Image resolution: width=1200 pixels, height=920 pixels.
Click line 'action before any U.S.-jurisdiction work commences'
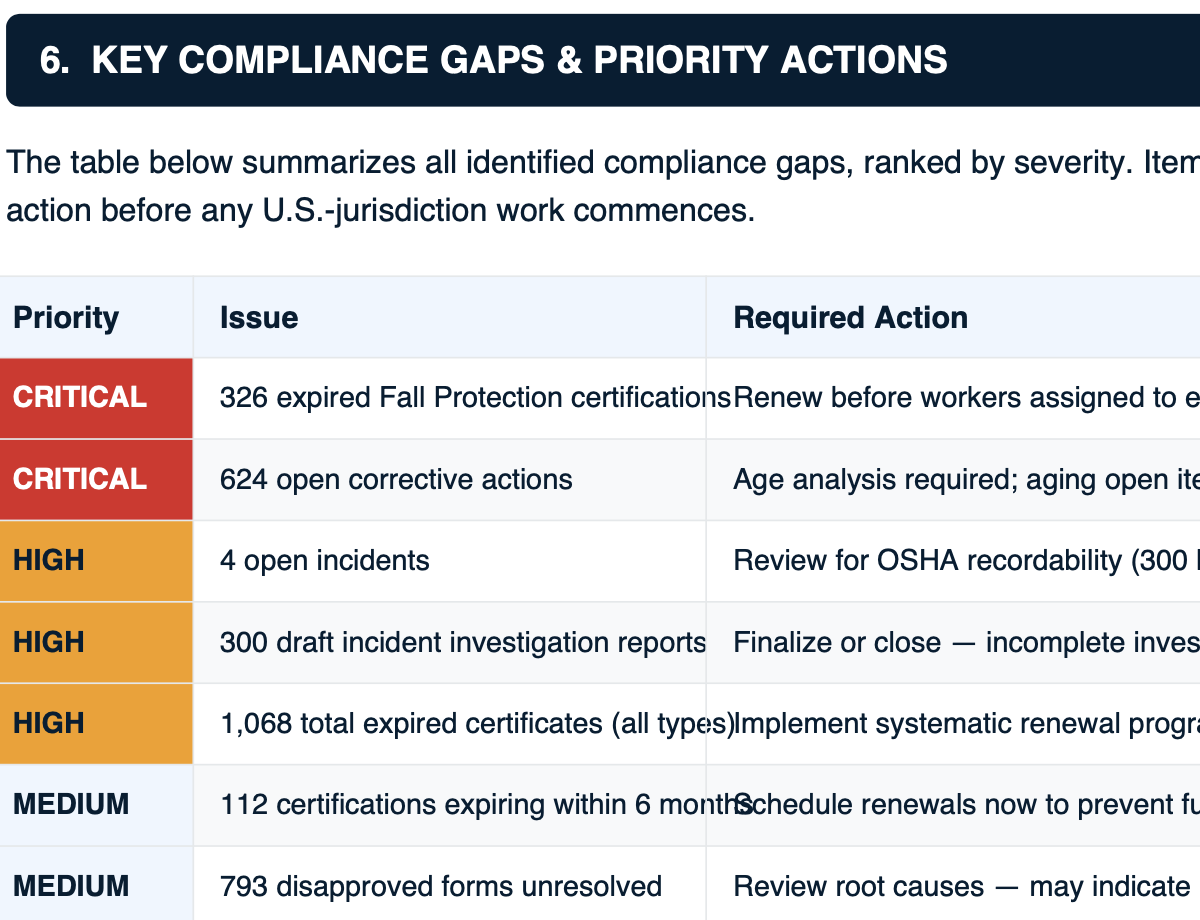(381, 211)
